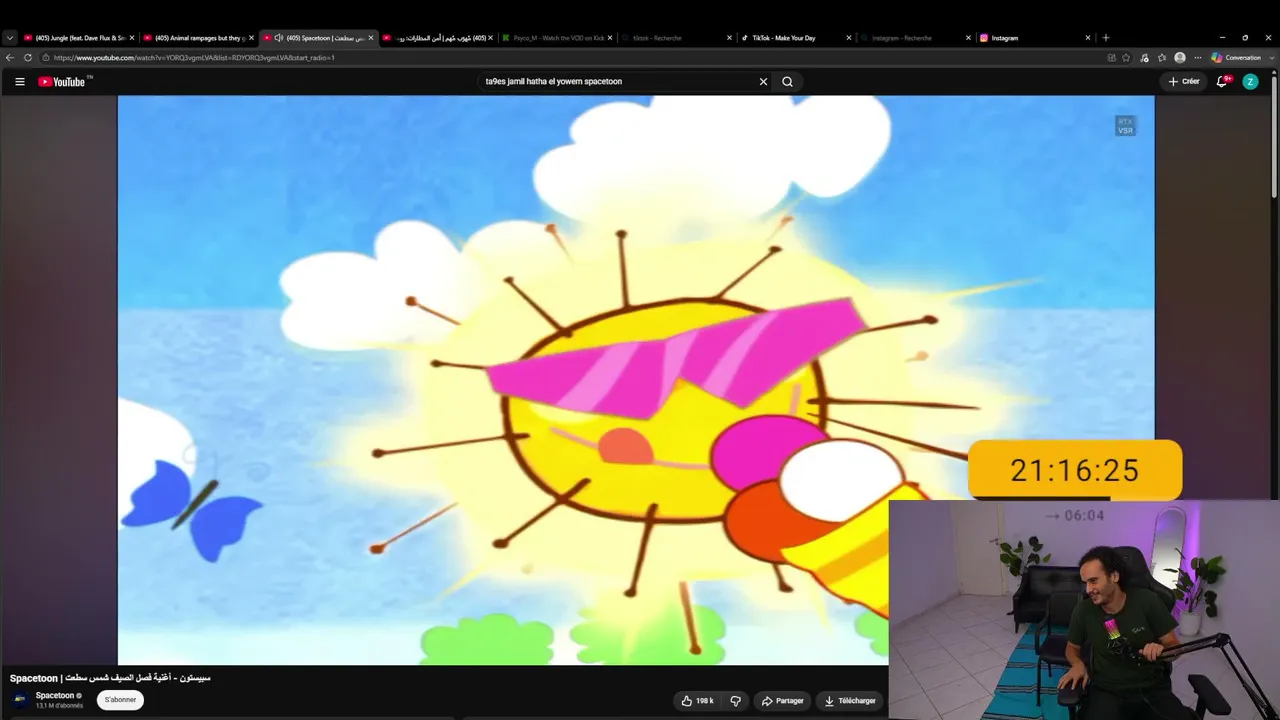
Task: Click the 21:16:25 timer overlay
Action: point(1075,470)
